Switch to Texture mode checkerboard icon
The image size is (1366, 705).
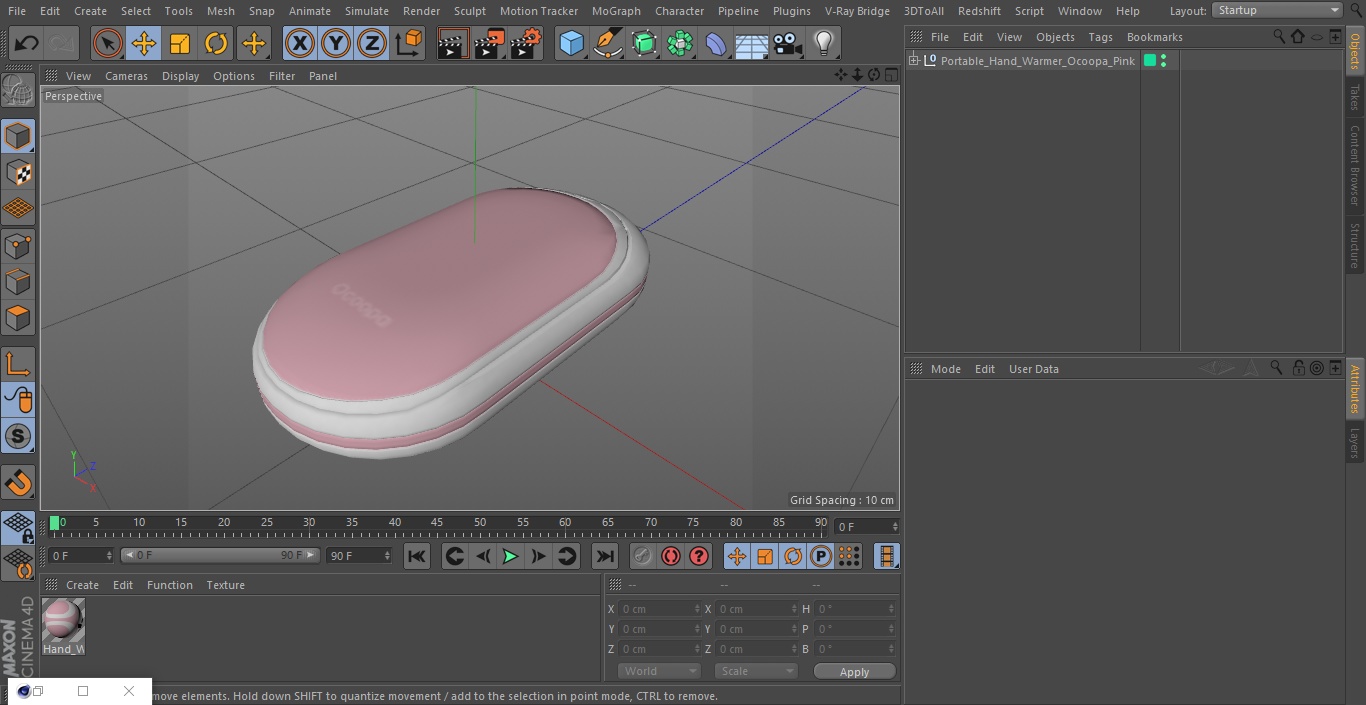pos(18,173)
